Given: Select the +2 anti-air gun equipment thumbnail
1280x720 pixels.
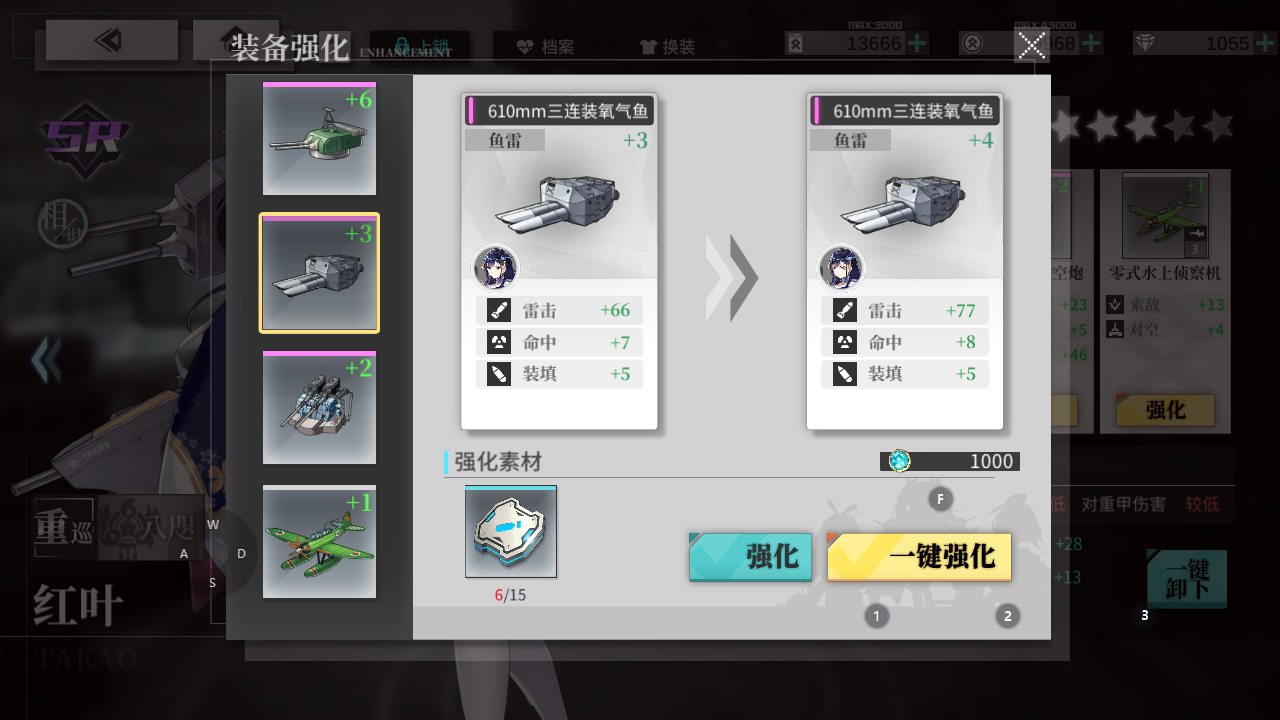Looking at the screenshot, I should 319,407.
